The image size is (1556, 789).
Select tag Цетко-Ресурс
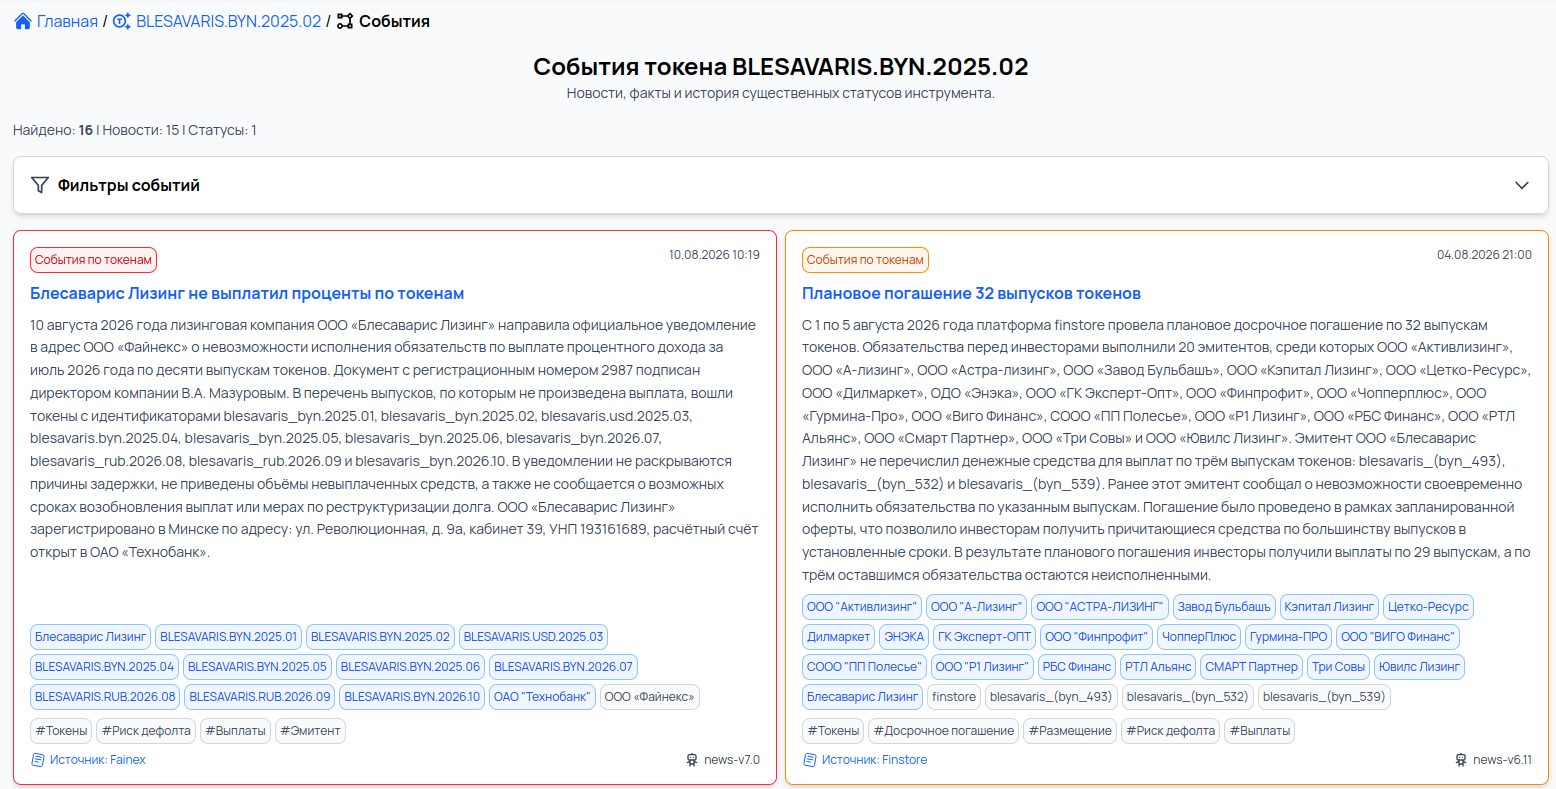[1428, 607]
